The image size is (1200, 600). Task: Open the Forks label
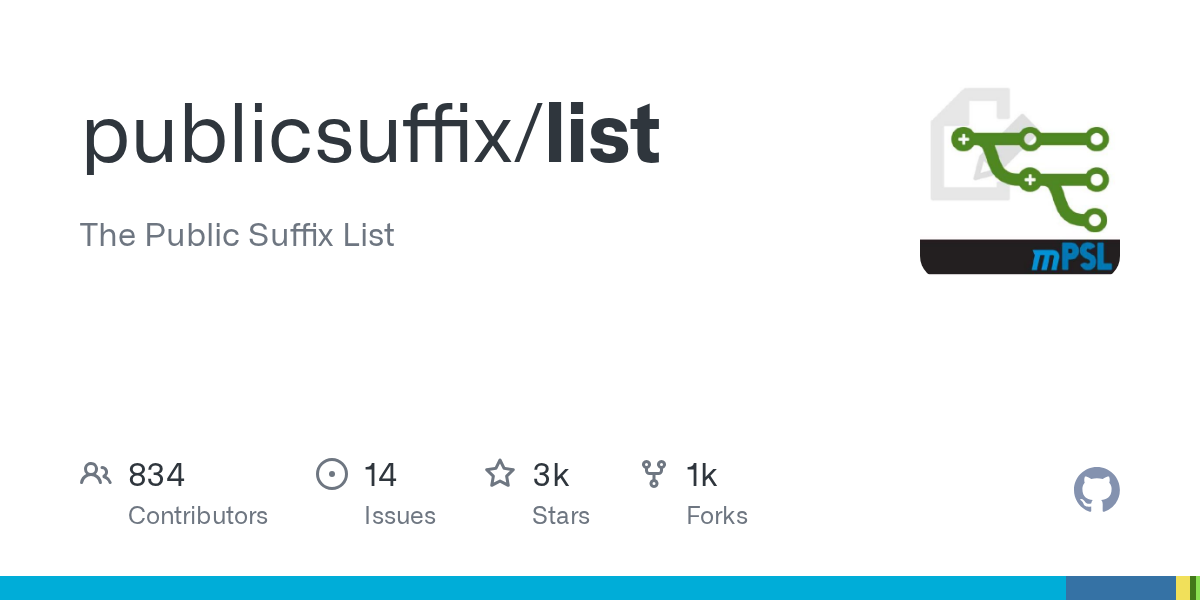point(717,516)
